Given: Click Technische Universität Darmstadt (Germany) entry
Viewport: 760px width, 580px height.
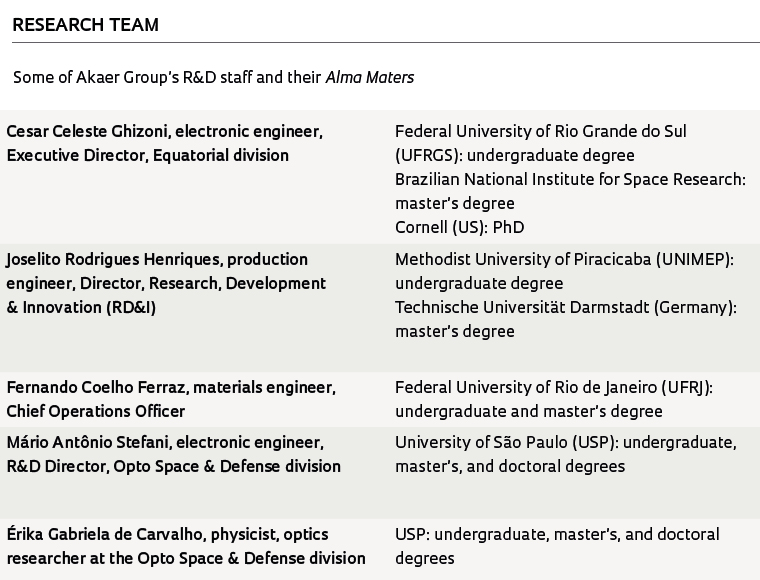Looking at the screenshot, I should [x=566, y=307].
